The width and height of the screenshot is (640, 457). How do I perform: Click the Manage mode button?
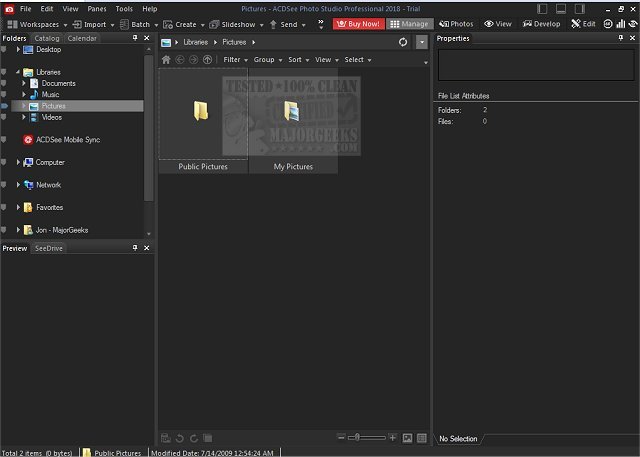[410, 23]
